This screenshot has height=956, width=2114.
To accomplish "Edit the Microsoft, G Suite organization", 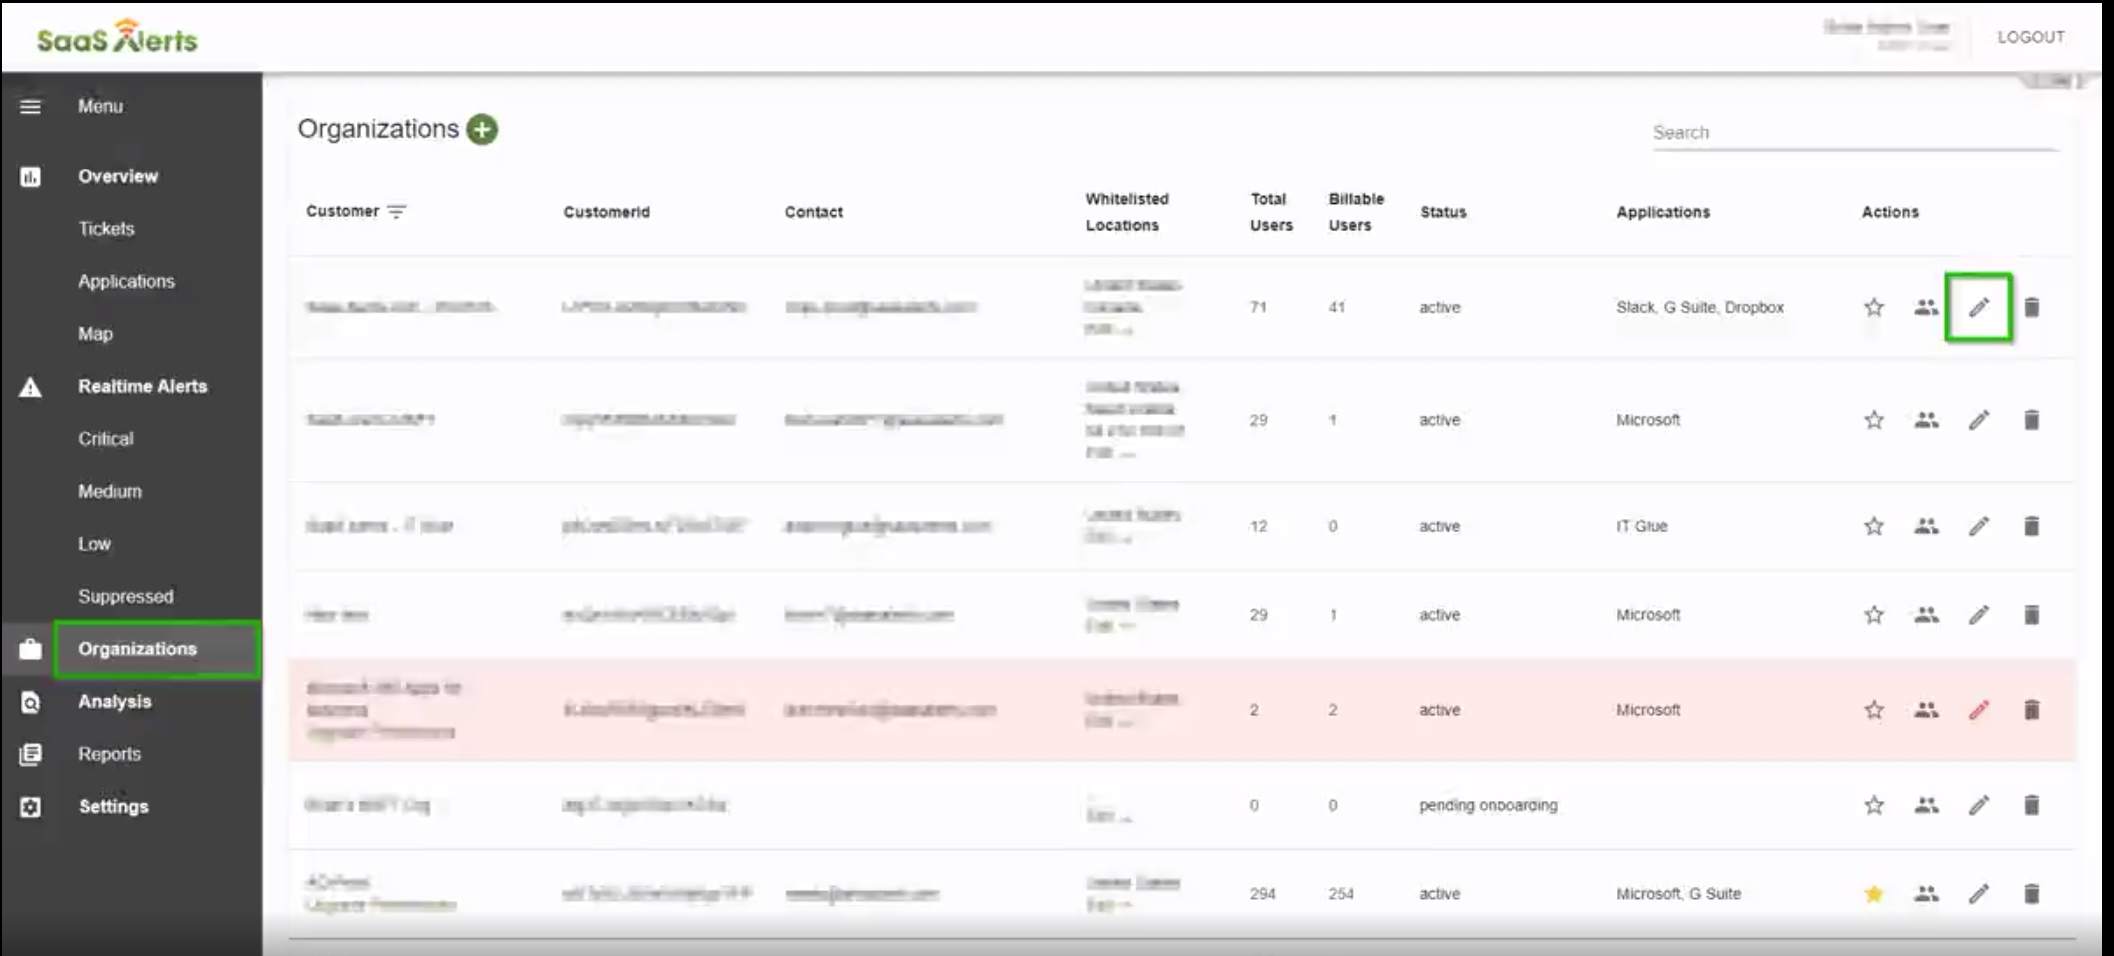I will [x=1979, y=894].
